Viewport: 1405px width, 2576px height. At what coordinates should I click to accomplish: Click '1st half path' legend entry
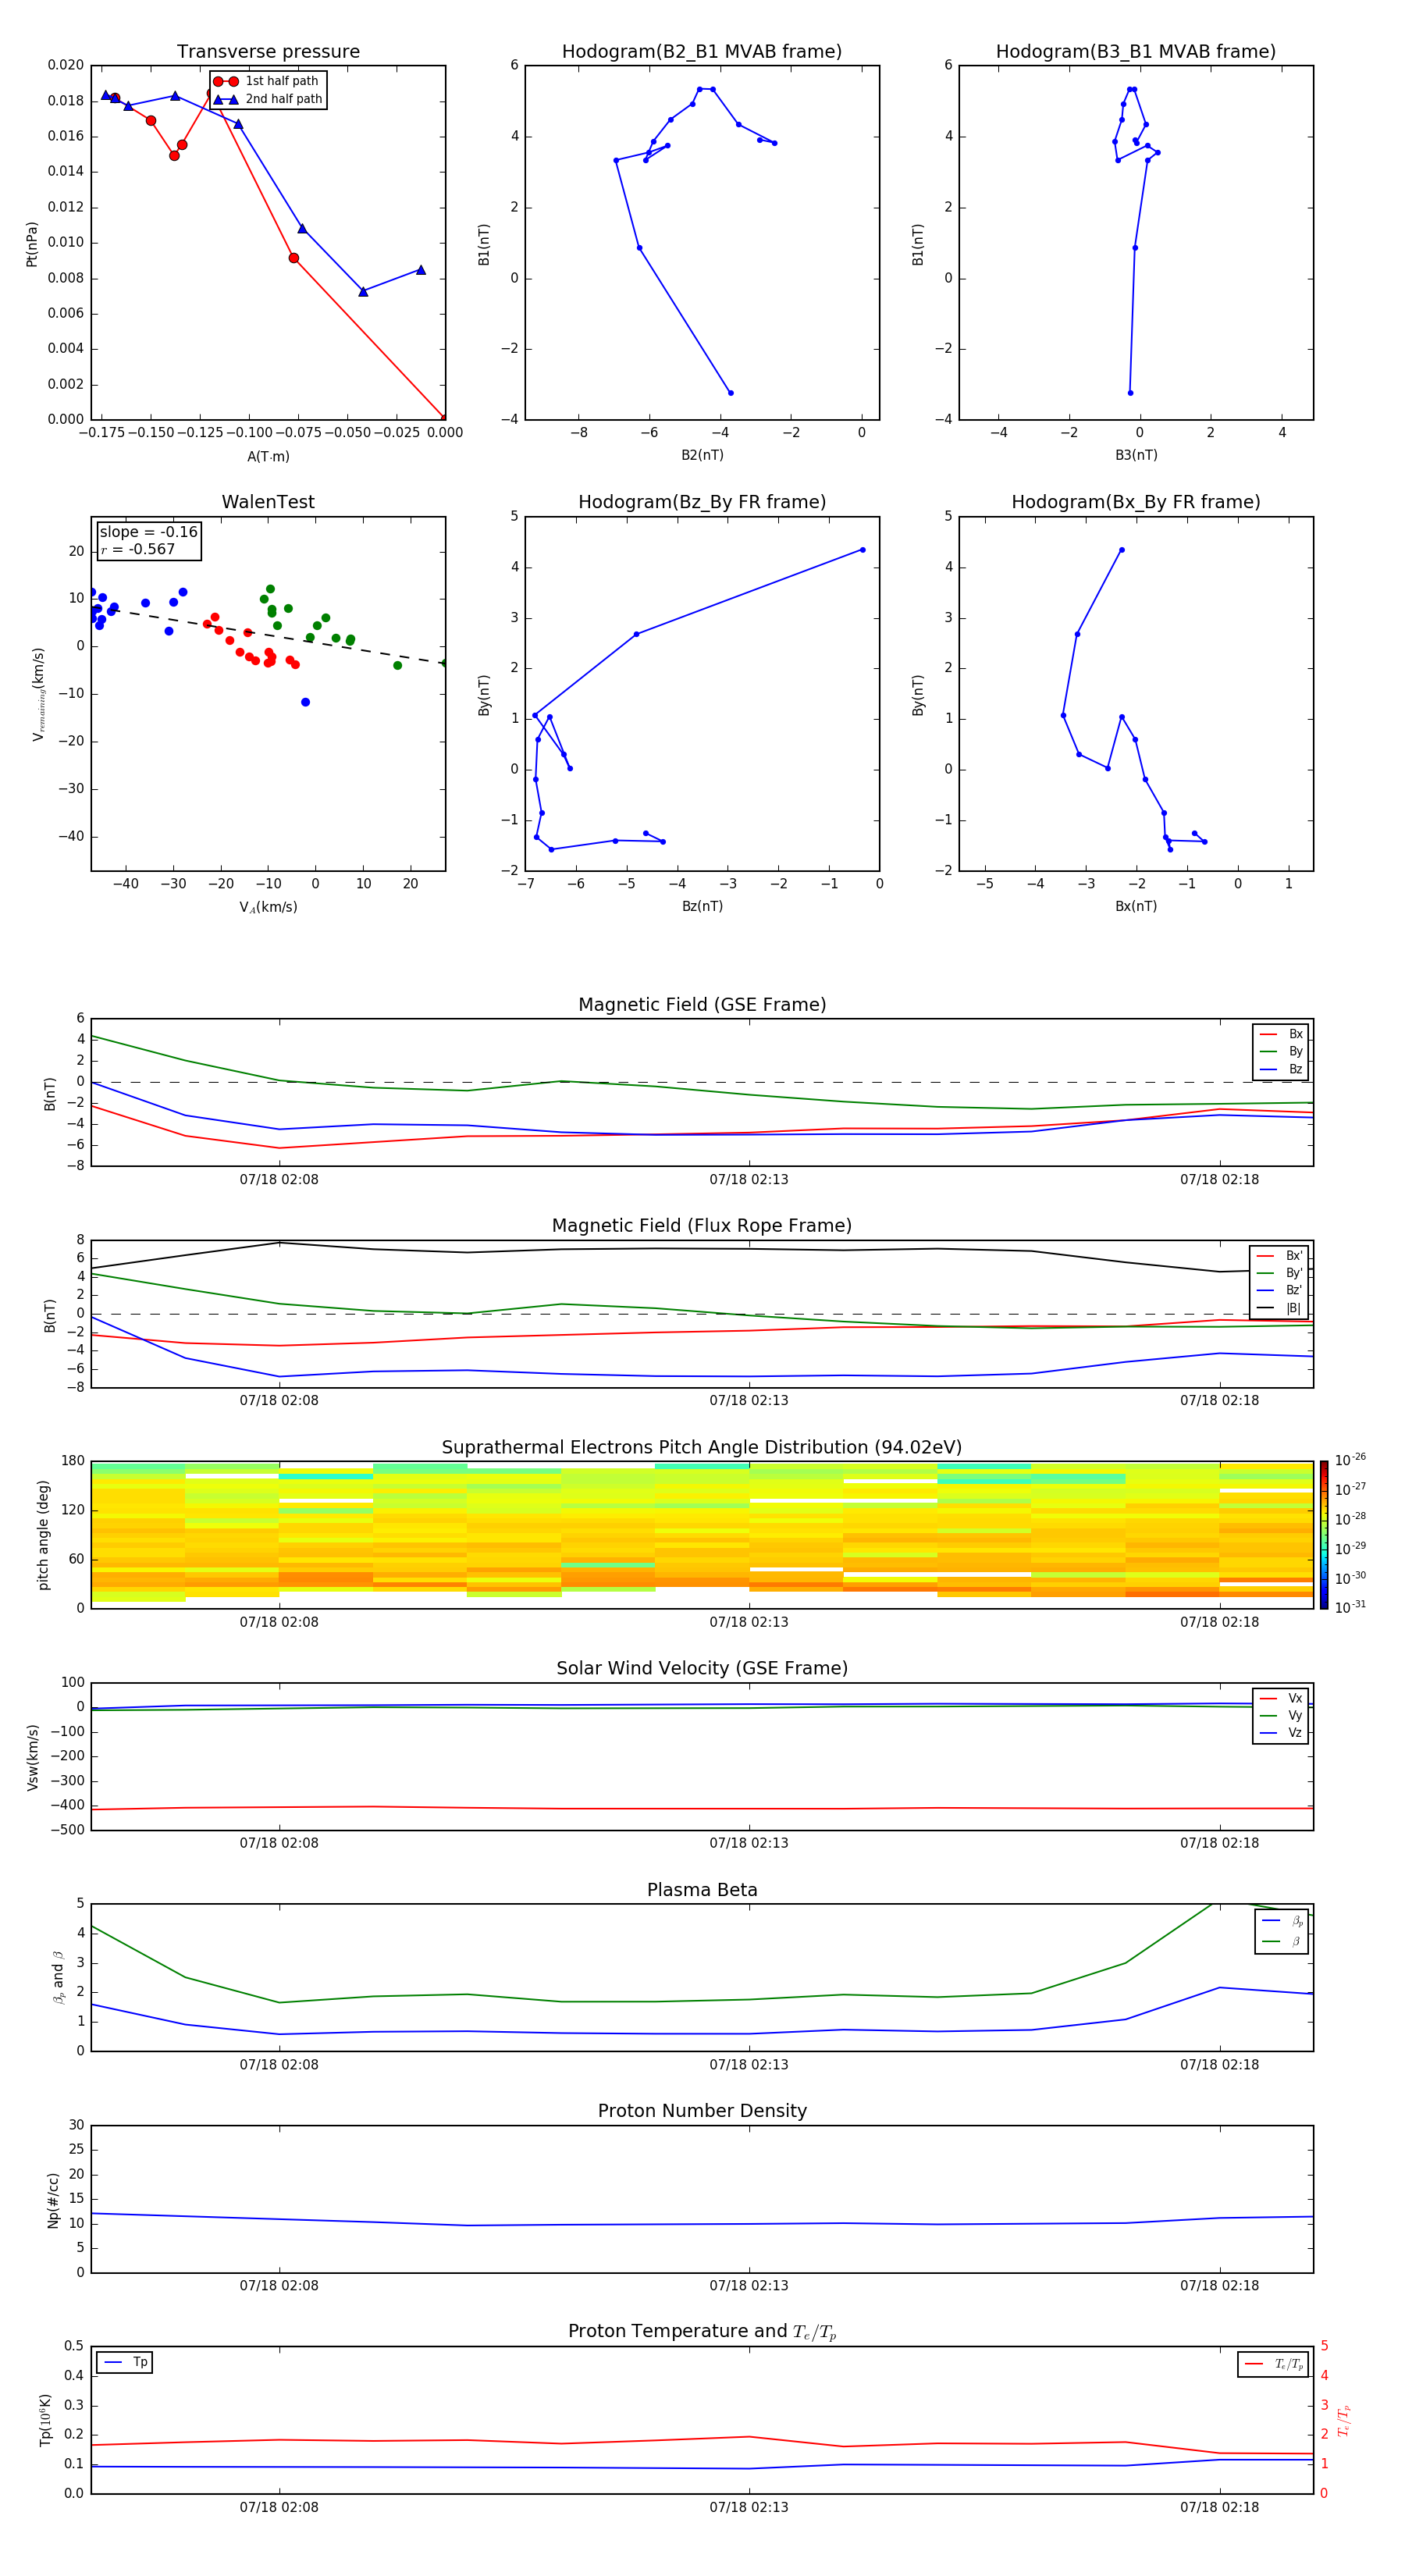(x=267, y=81)
